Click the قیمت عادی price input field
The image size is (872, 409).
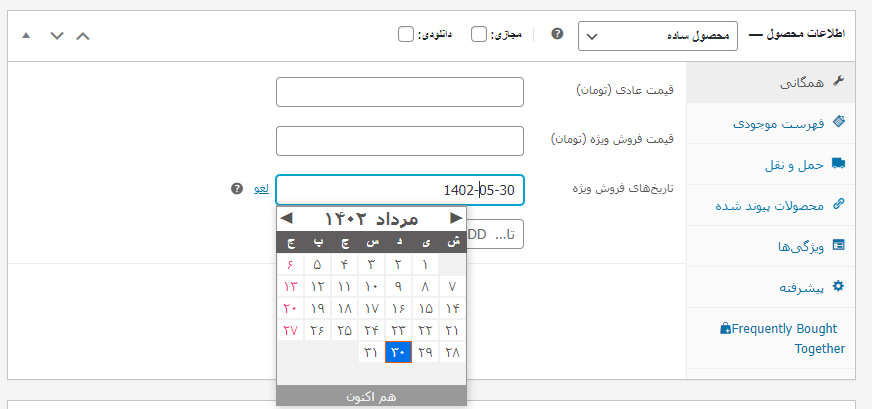click(x=400, y=92)
